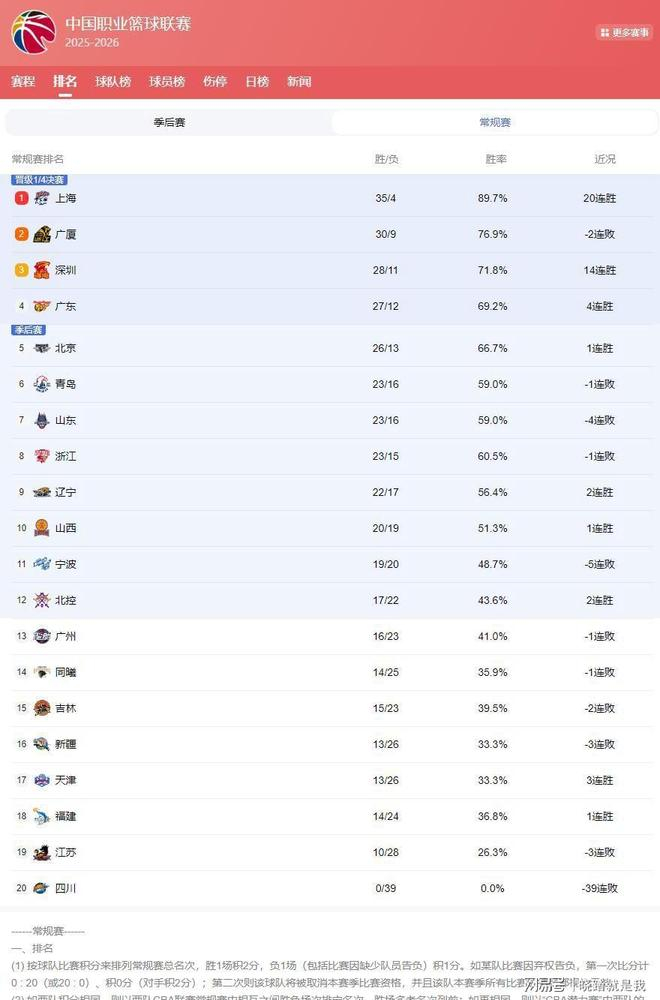Open the 四川 team row
Viewport: 660px width, 1000px height.
330,888
